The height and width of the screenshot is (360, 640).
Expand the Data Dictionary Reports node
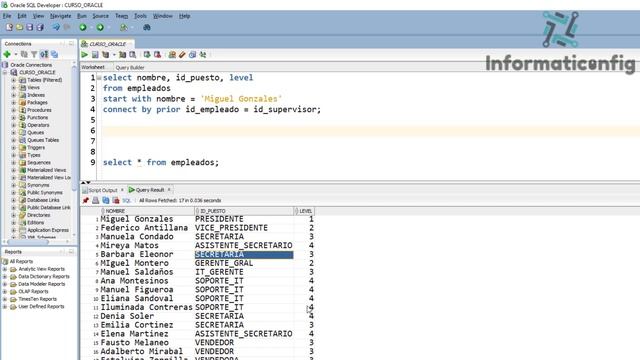[x=5, y=276]
